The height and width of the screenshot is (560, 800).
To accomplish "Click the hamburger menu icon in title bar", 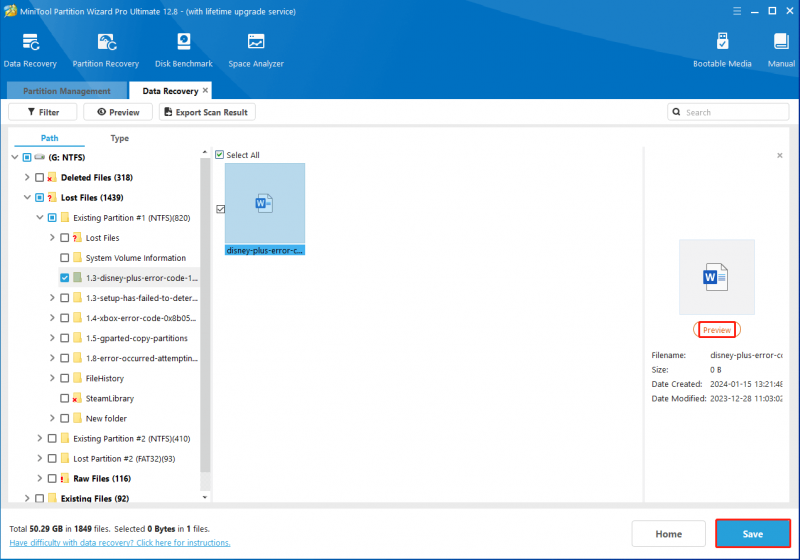I will 737,11.
